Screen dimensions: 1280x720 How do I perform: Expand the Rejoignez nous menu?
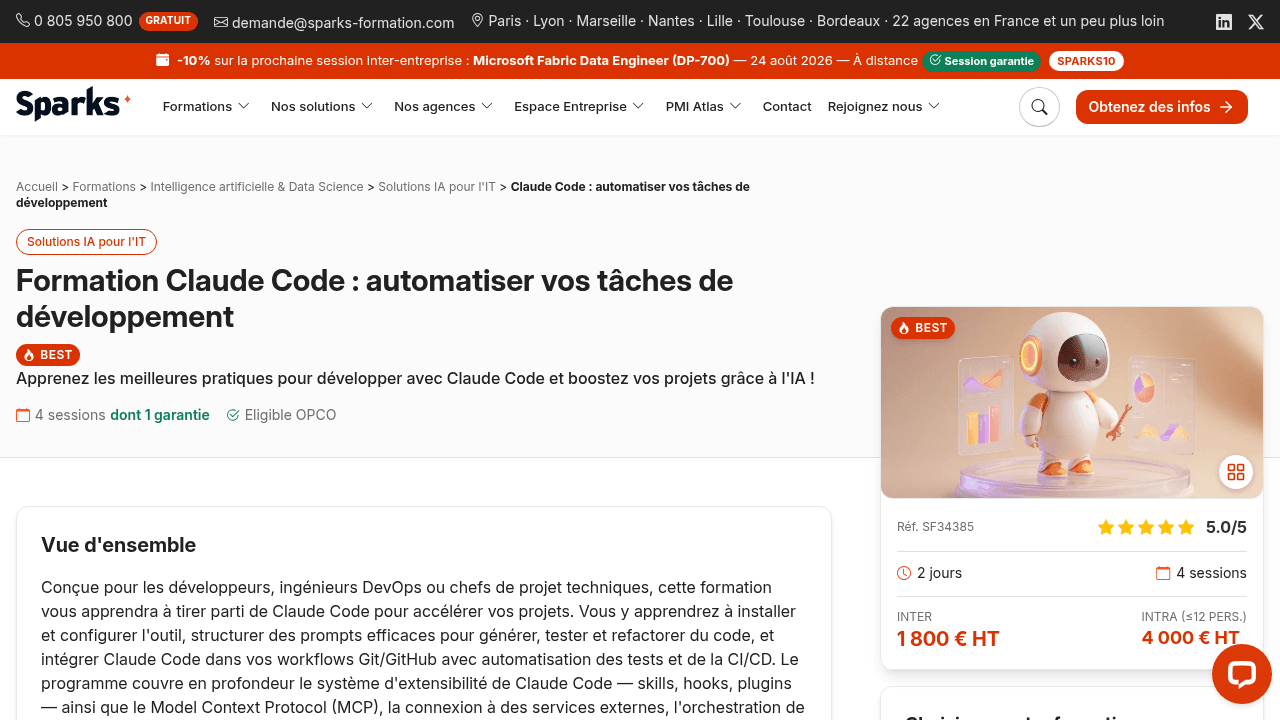coord(884,107)
